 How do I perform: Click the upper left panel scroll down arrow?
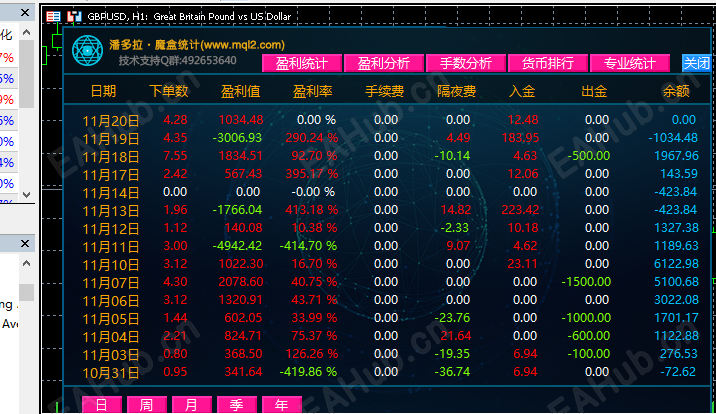point(26,194)
